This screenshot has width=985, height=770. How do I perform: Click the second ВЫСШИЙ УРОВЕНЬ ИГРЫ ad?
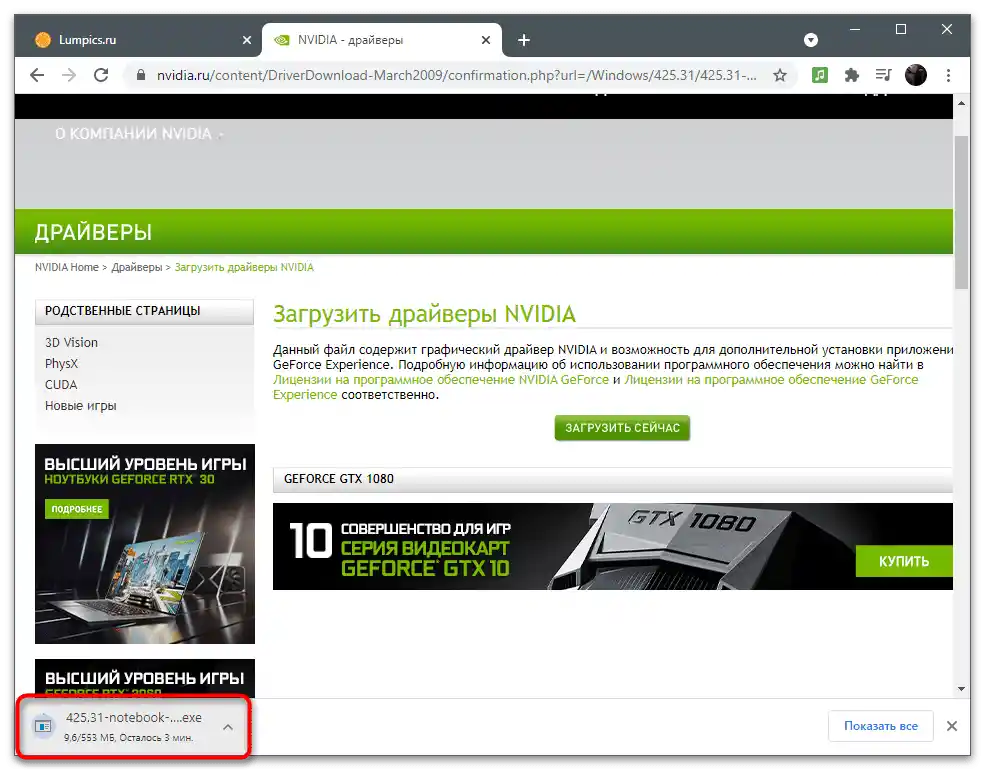pyautogui.click(x=144, y=678)
